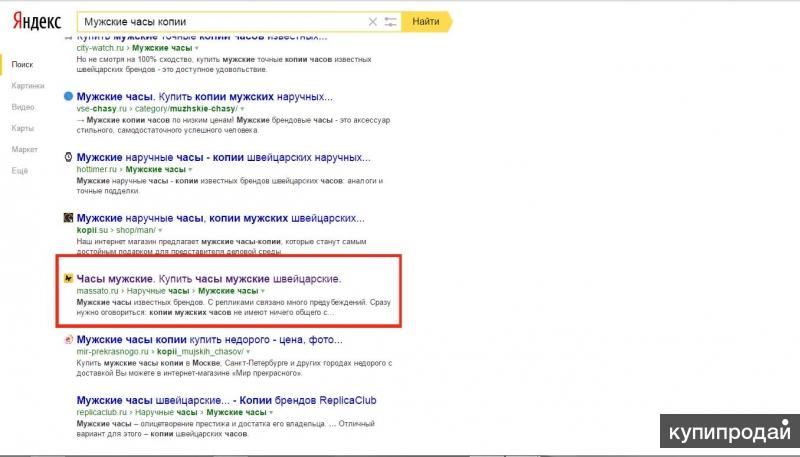Screen dimensions: 800x457
Task: Click snippet text 'Купить мужские часы копии в Москве'
Action: pos(148,363)
